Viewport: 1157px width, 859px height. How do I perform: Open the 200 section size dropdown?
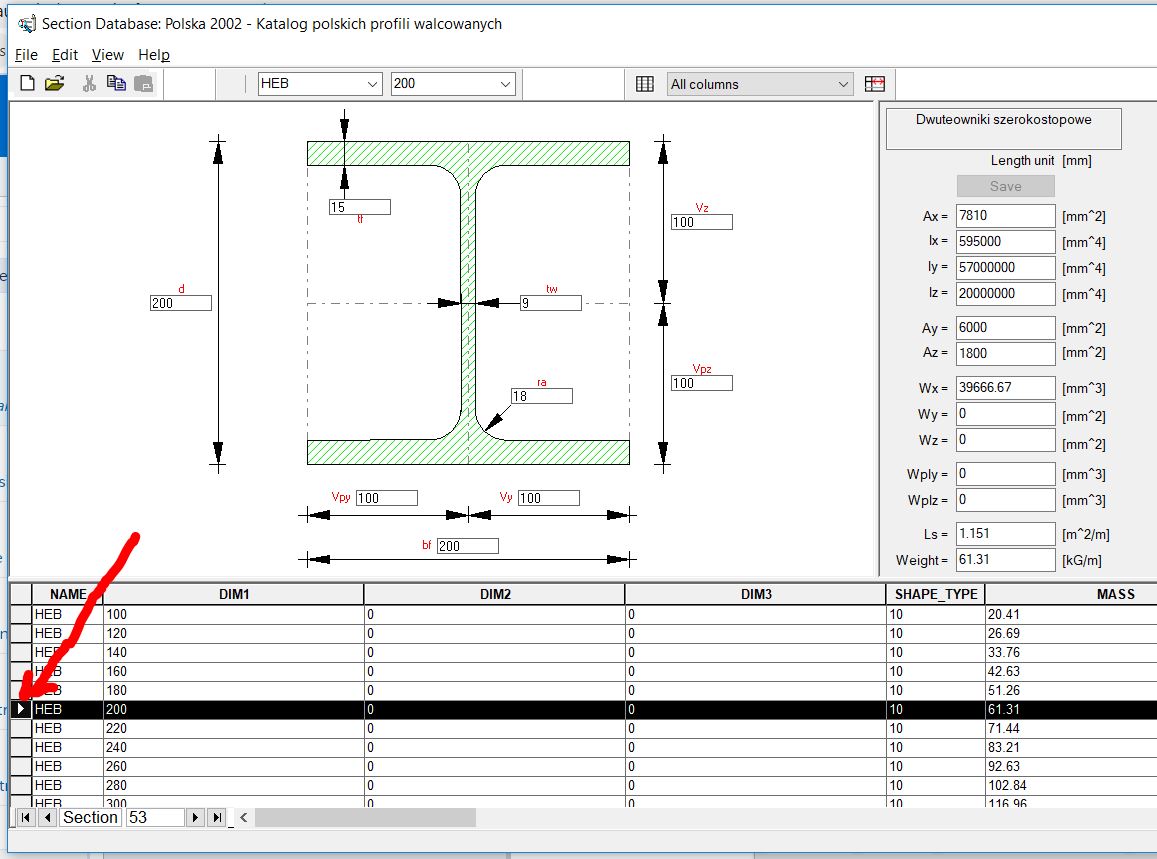point(505,84)
